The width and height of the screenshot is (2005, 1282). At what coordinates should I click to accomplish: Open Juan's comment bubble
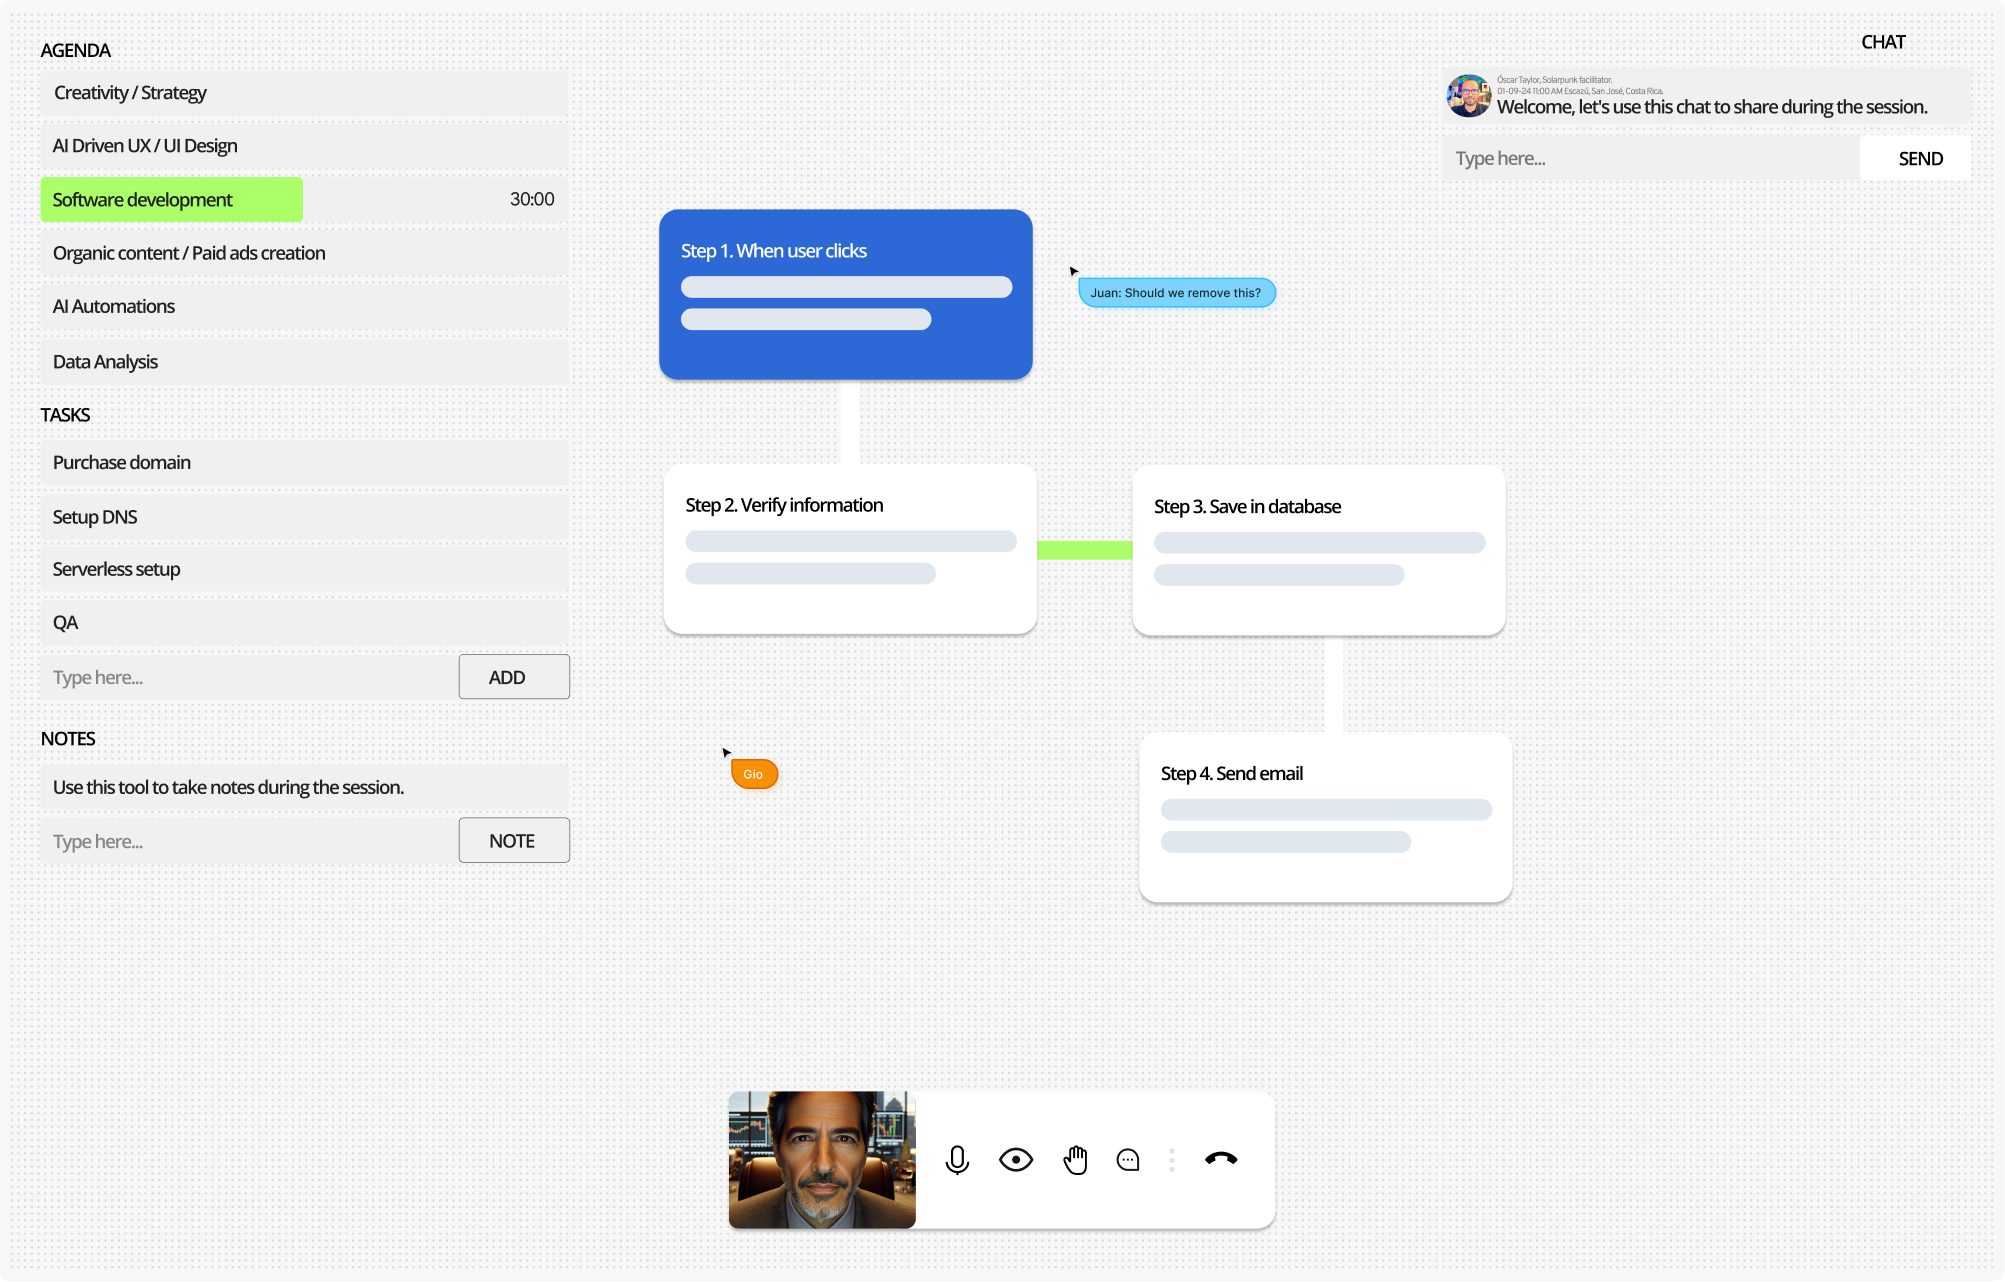[1176, 293]
